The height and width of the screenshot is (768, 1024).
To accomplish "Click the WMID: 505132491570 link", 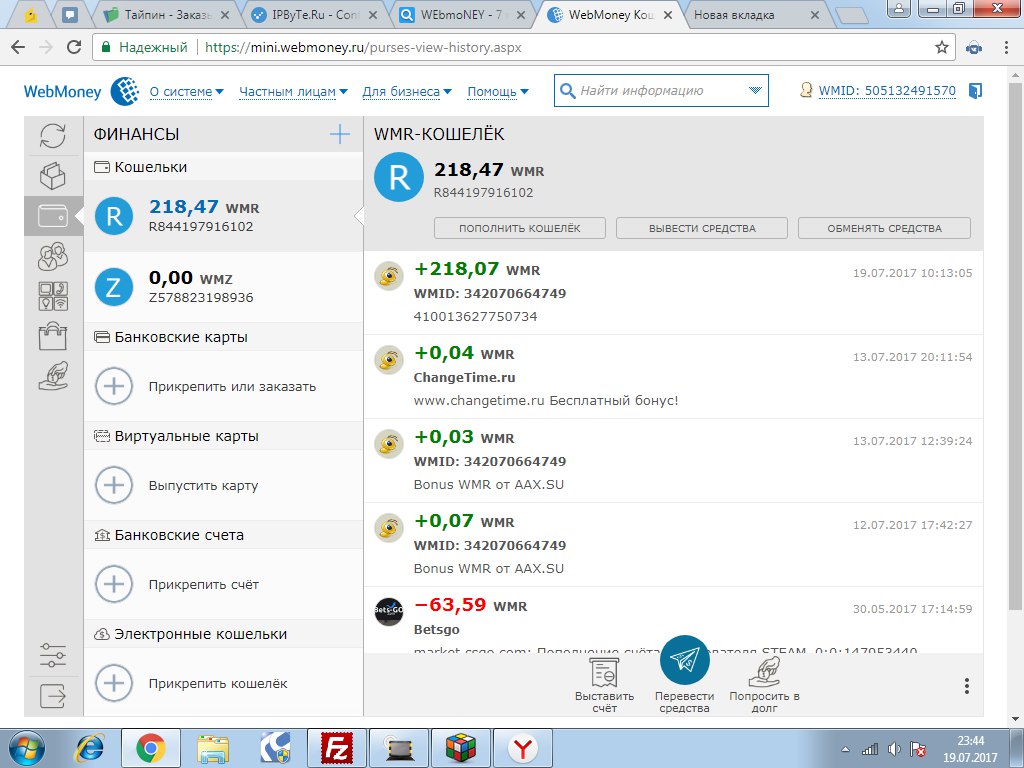I will pyautogui.click(x=886, y=91).
